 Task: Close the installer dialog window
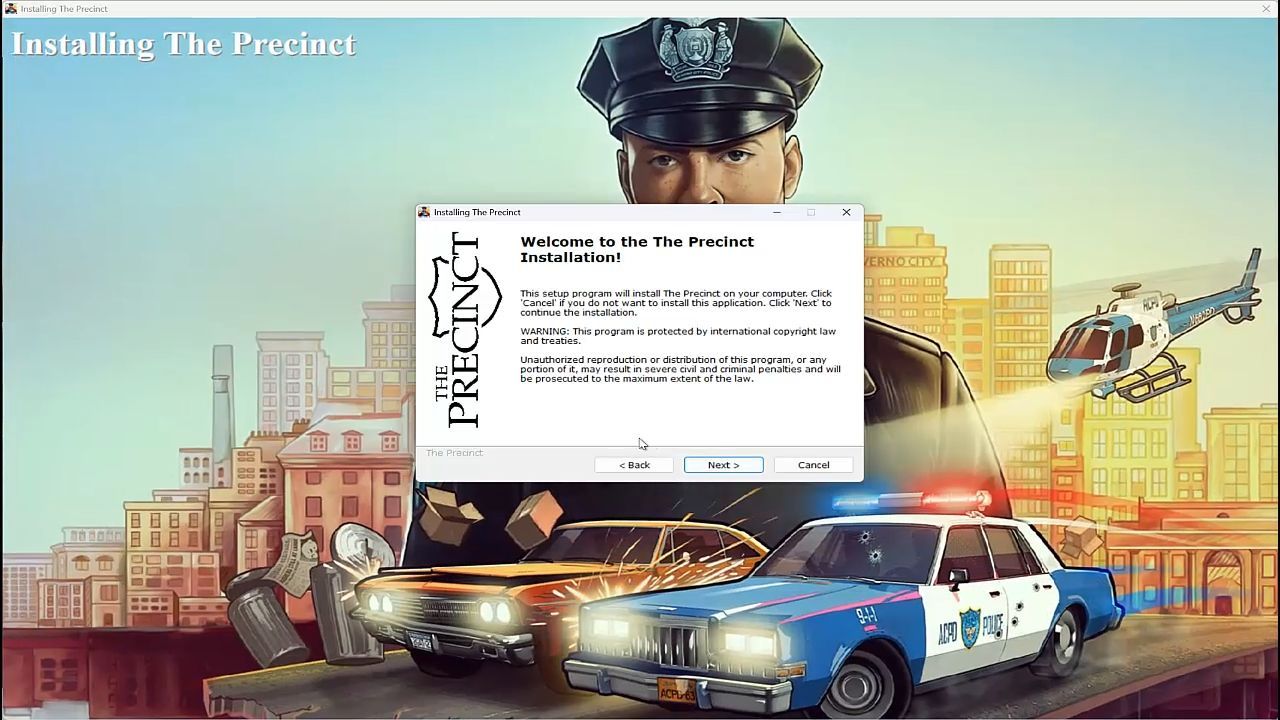846,212
